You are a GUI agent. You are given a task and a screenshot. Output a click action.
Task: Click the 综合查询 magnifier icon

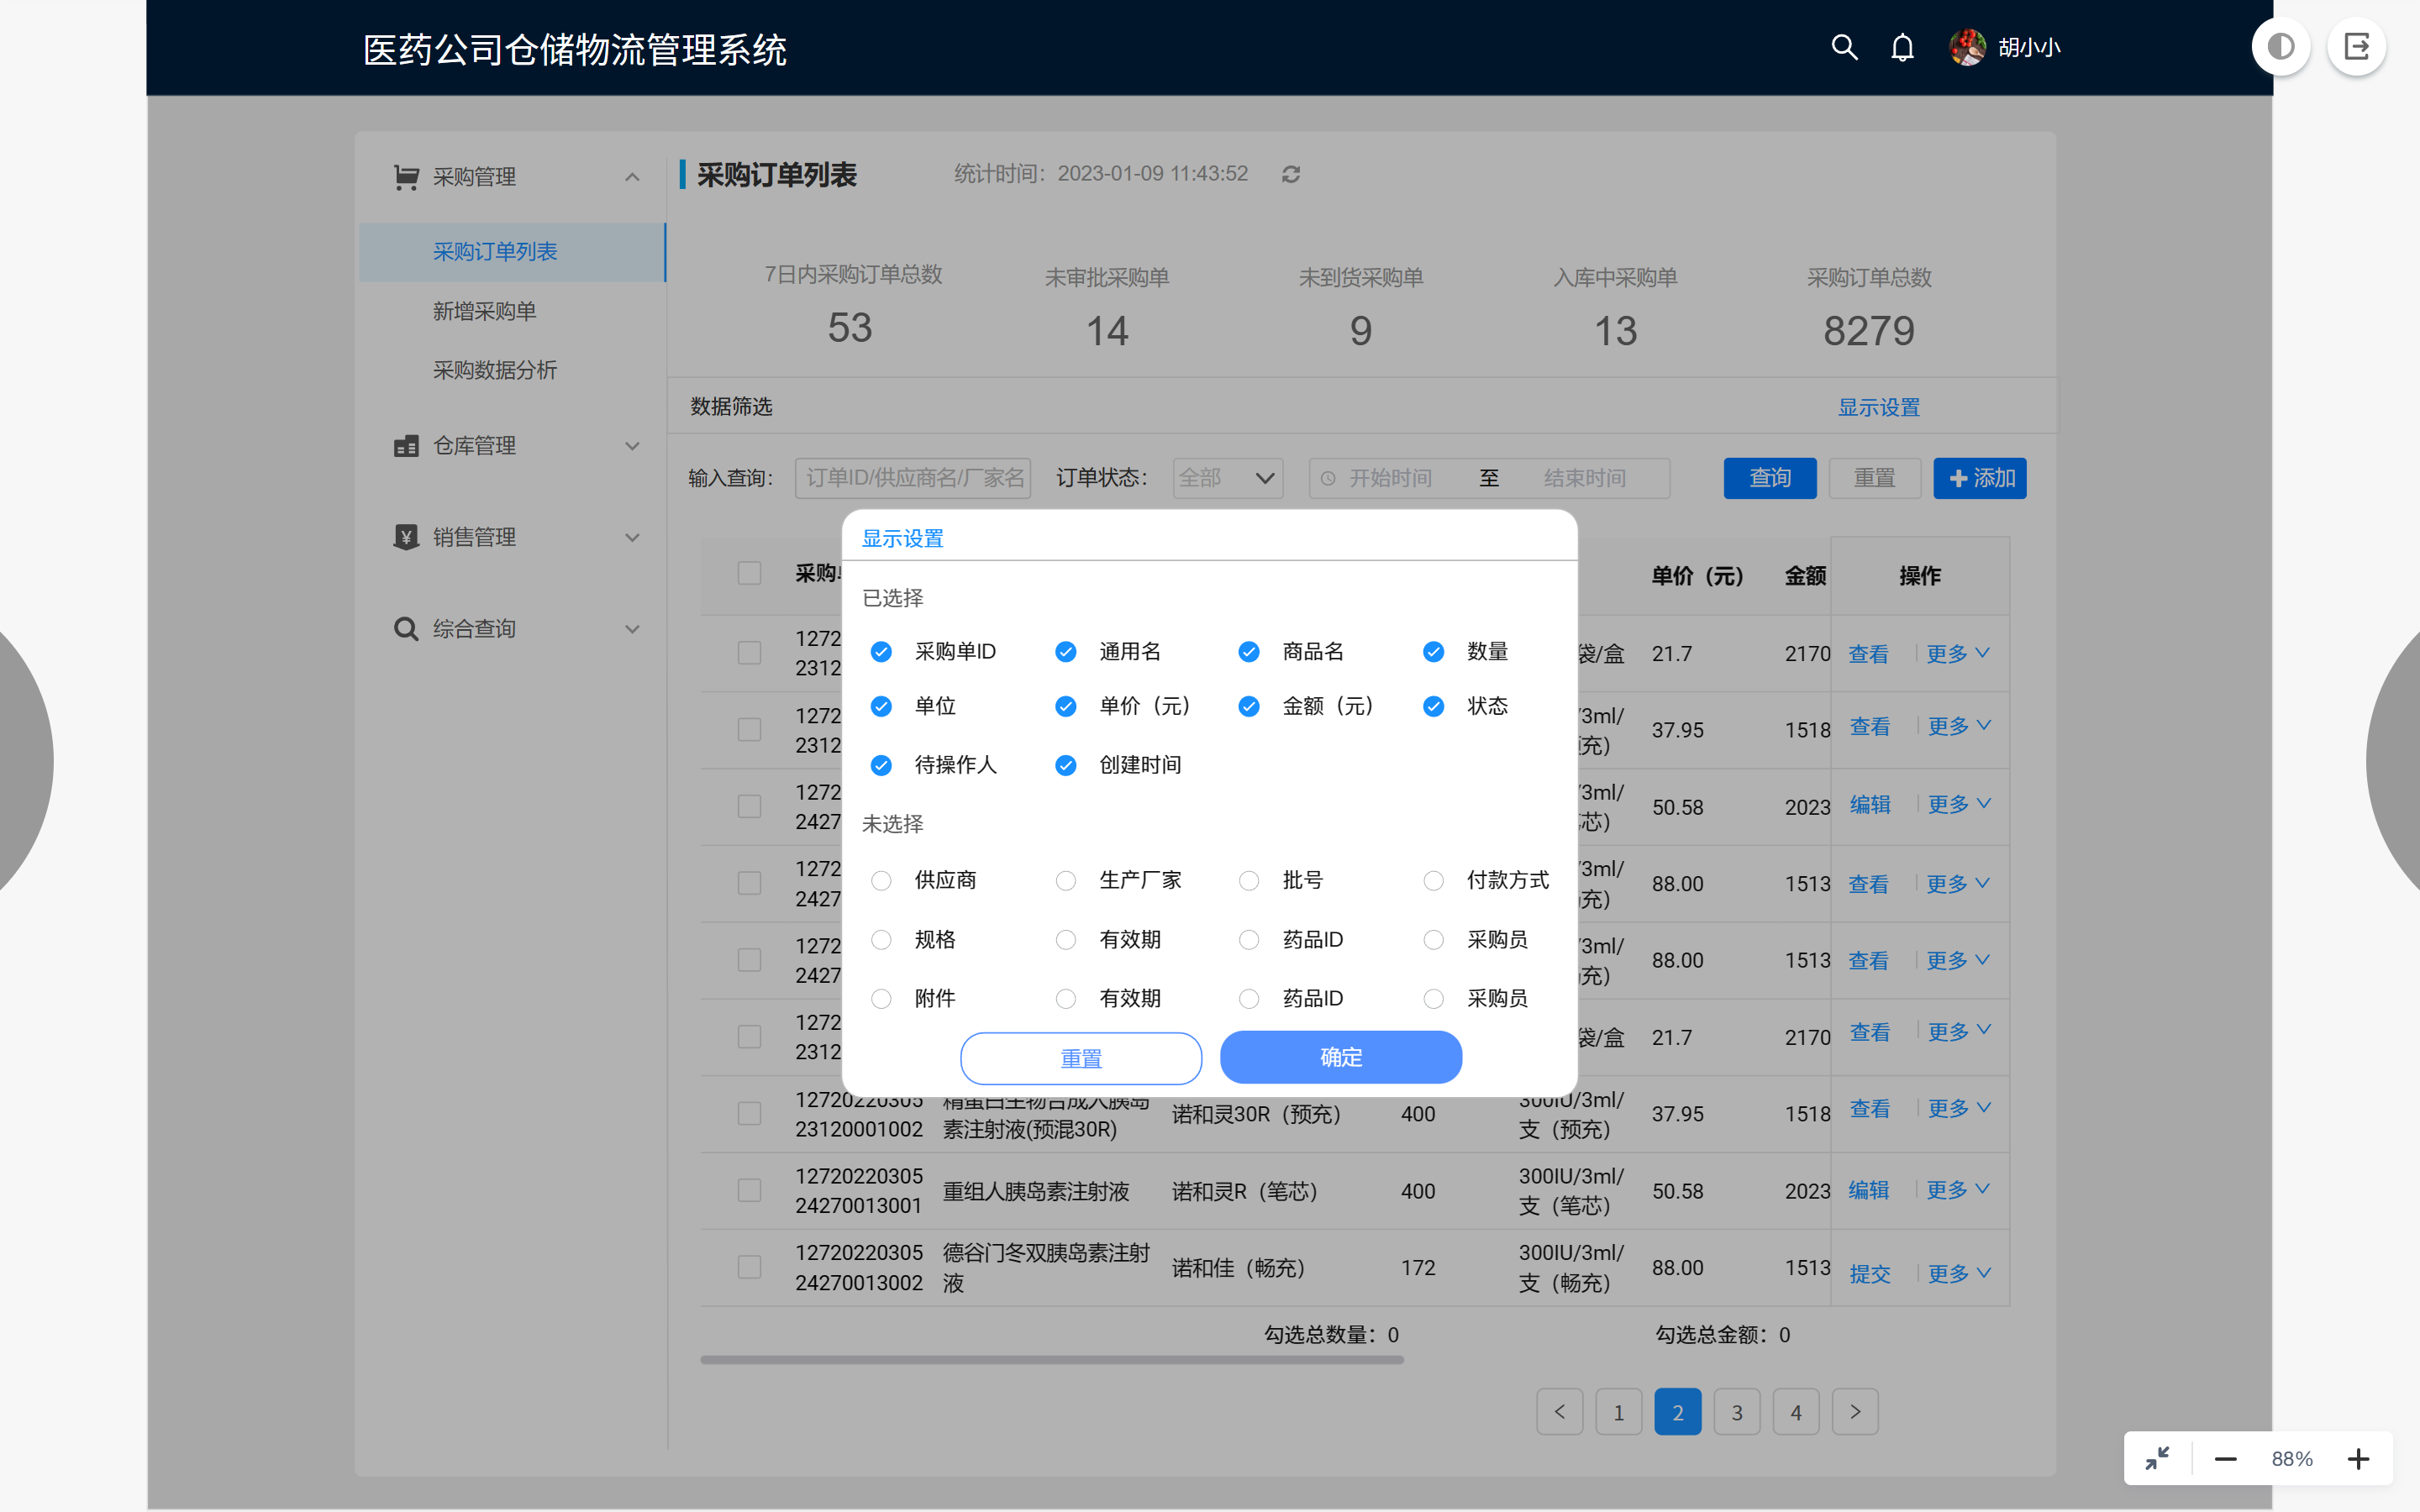pyautogui.click(x=405, y=629)
